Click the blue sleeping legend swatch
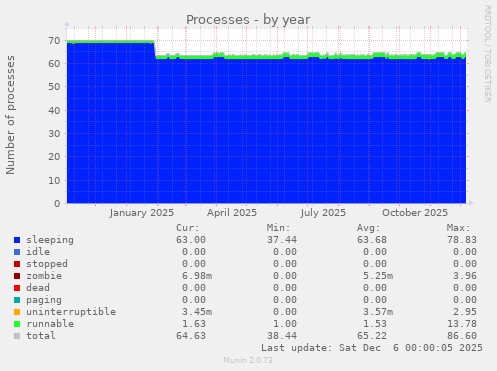Viewport: 497px width, 371px height. 17,240
